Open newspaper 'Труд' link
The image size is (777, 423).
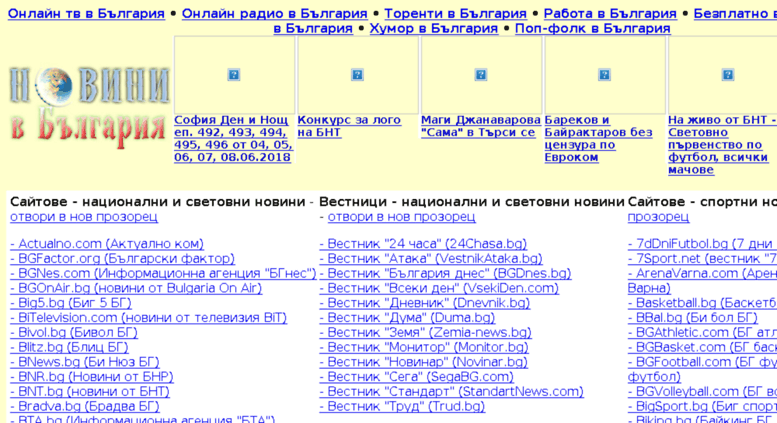pos(402,407)
